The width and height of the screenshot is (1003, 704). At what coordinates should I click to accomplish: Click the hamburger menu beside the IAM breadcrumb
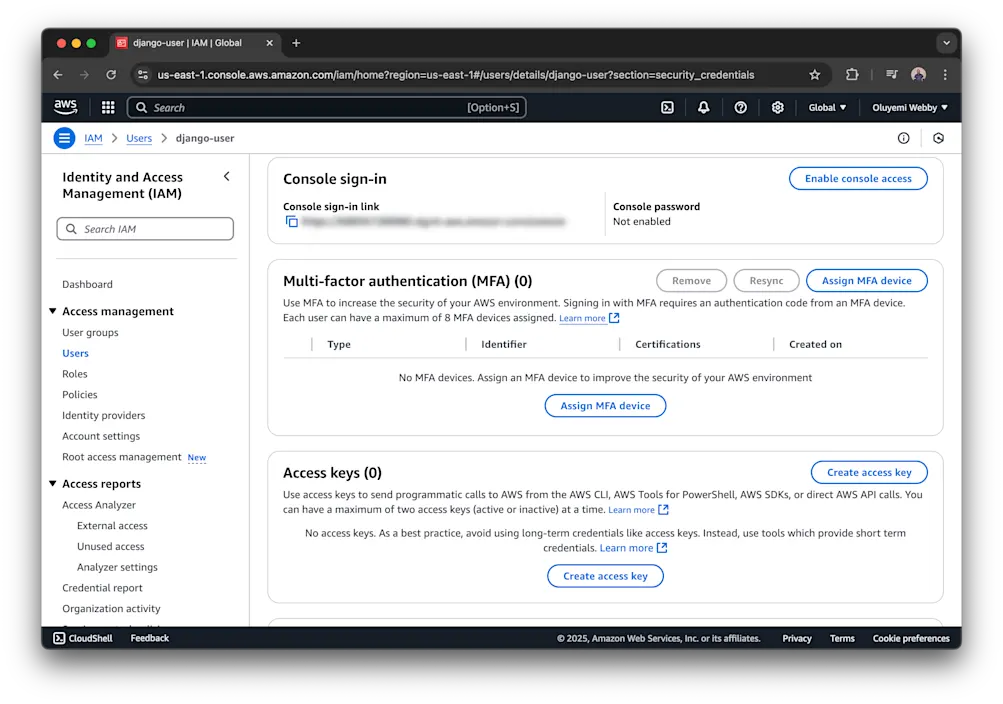pos(63,138)
